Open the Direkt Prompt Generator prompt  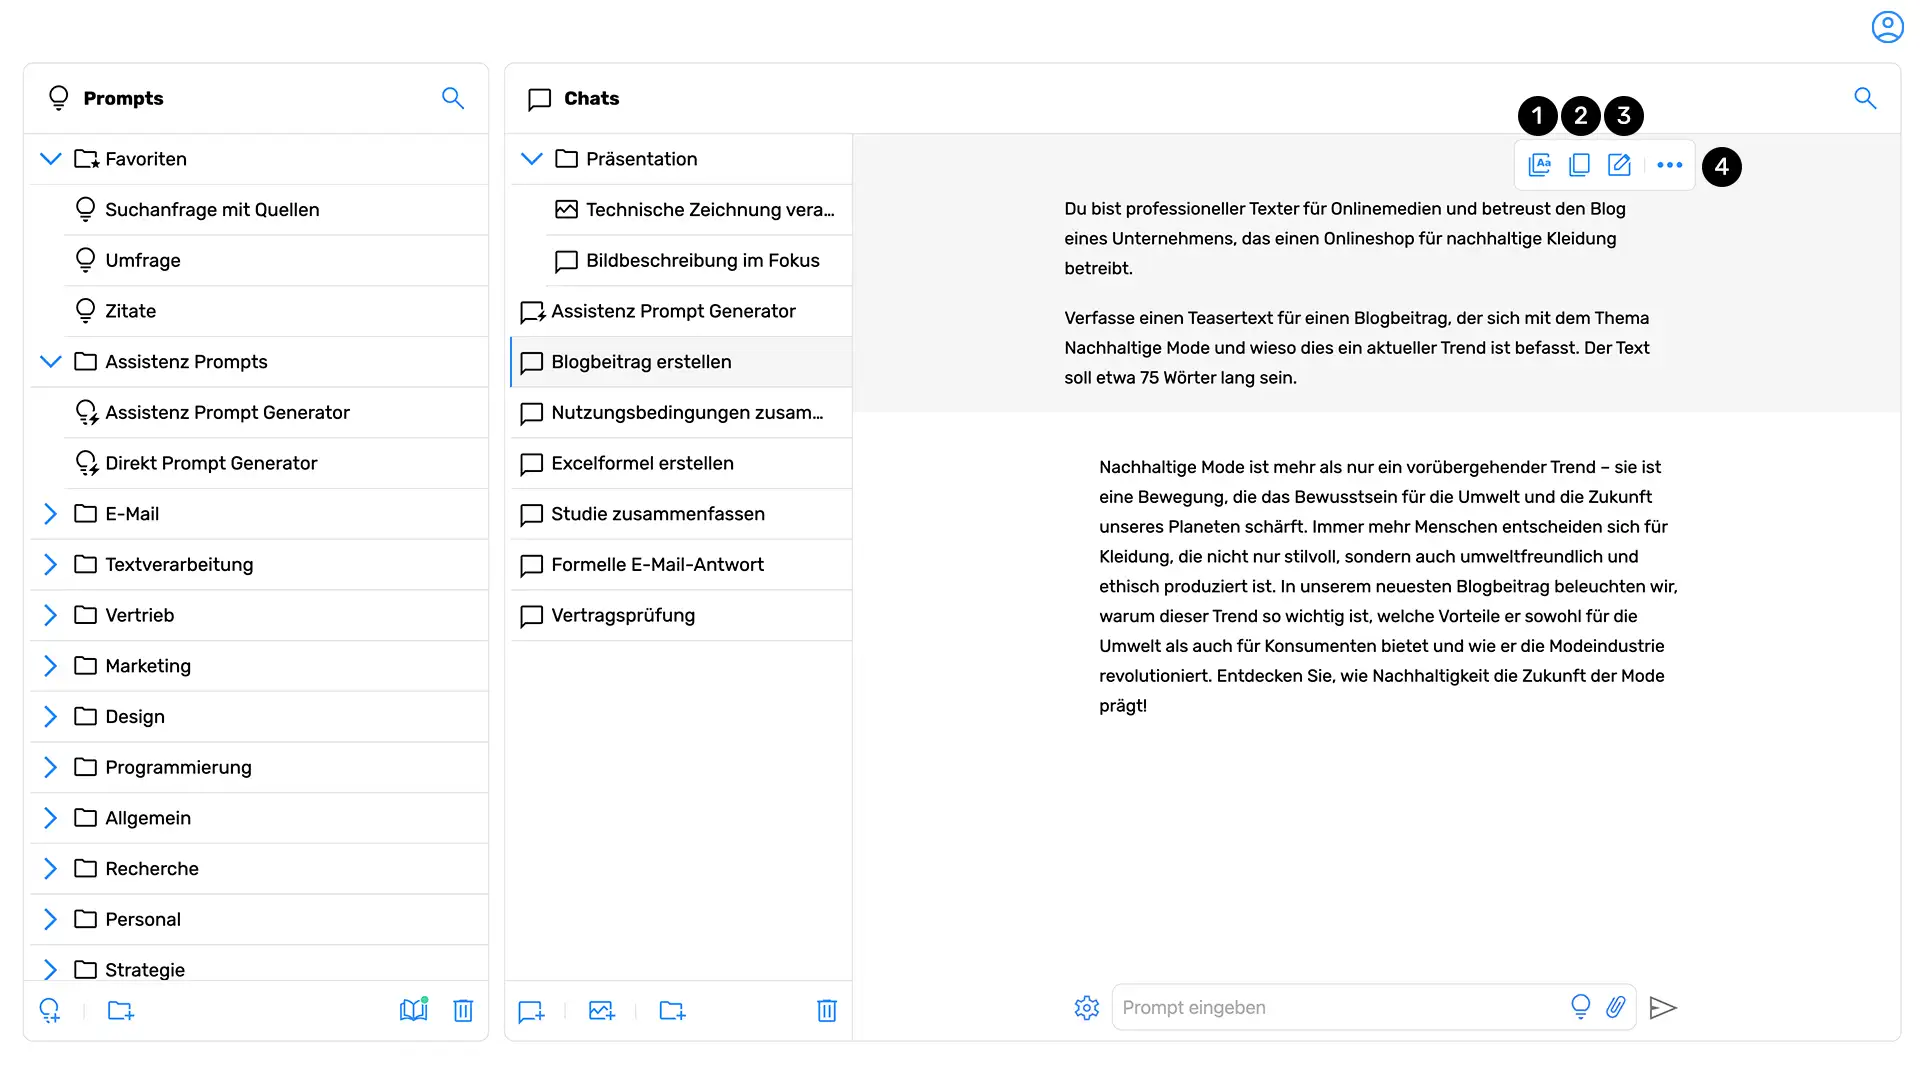coord(276,463)
